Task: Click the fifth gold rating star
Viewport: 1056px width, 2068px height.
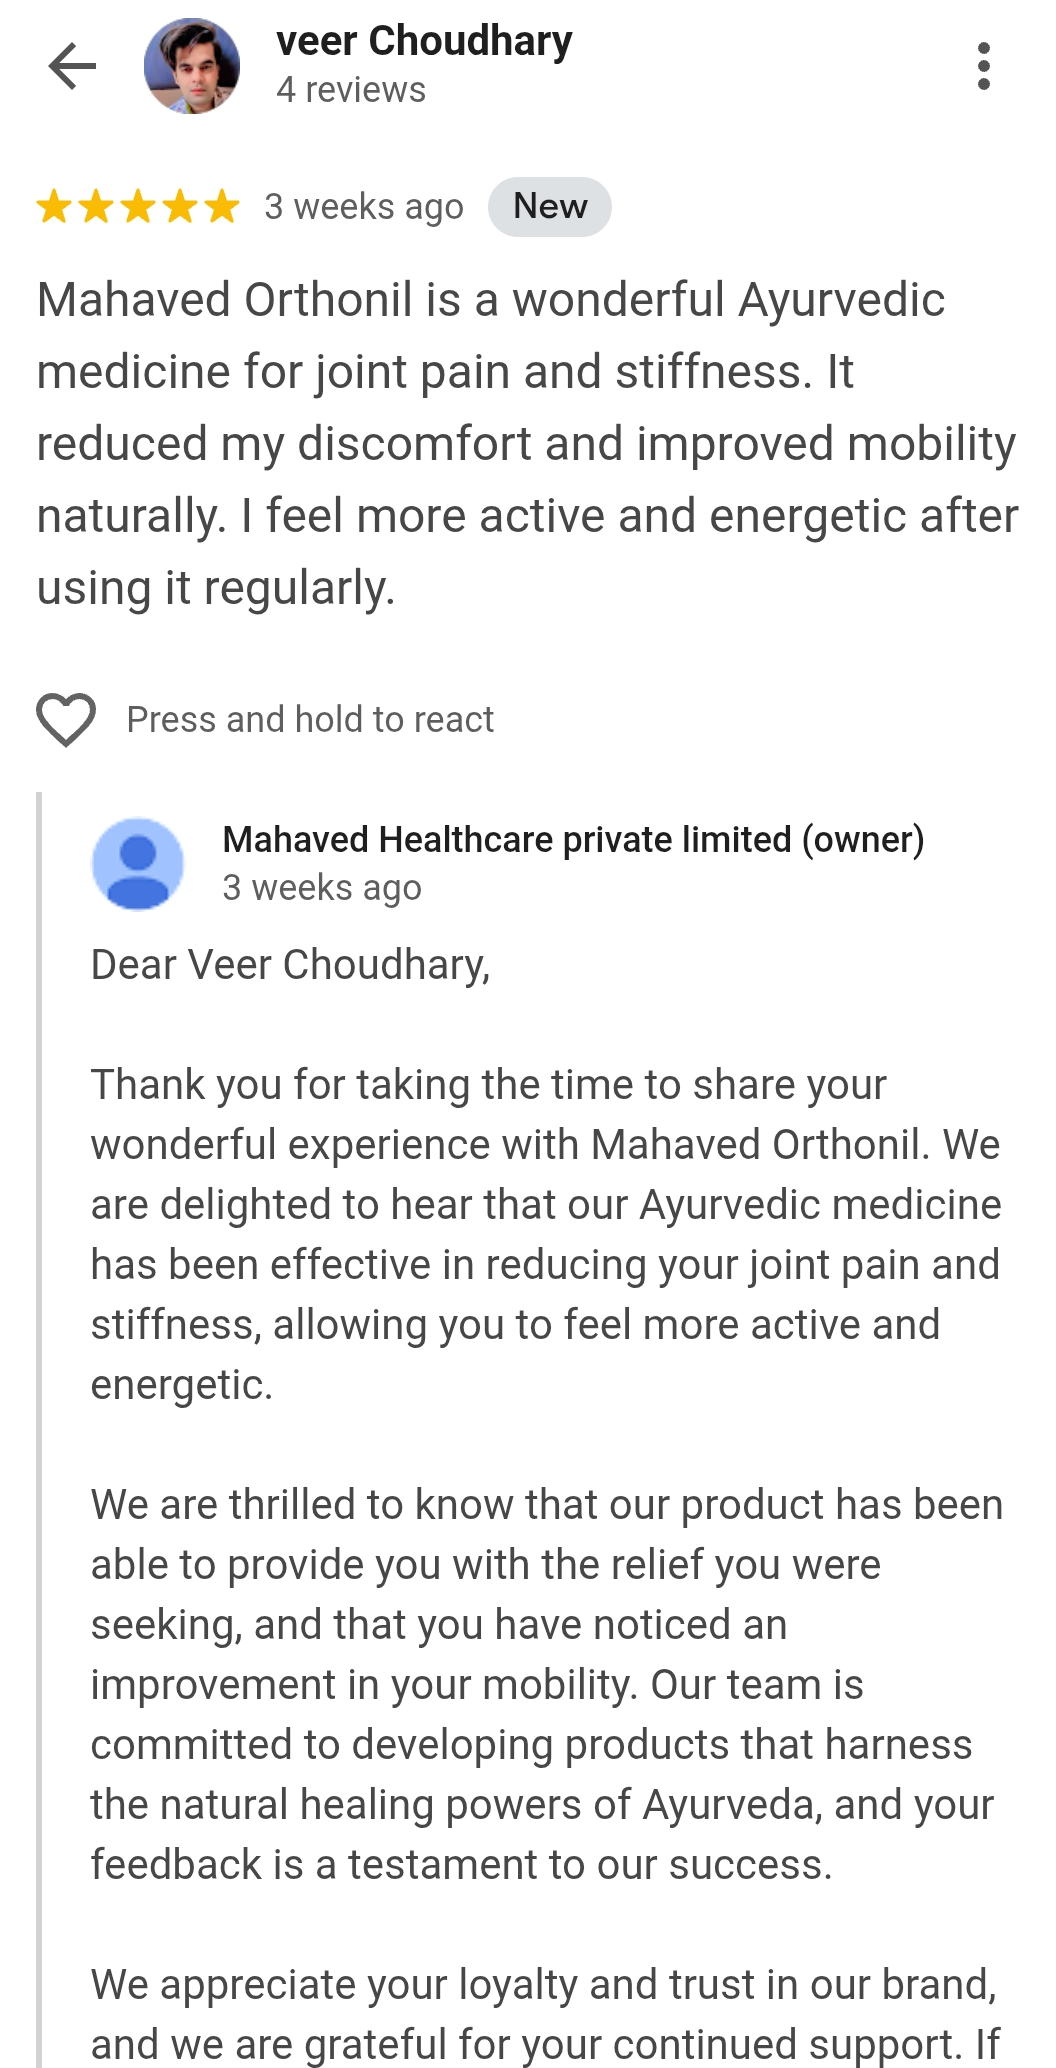Action: tap(222, 207)
